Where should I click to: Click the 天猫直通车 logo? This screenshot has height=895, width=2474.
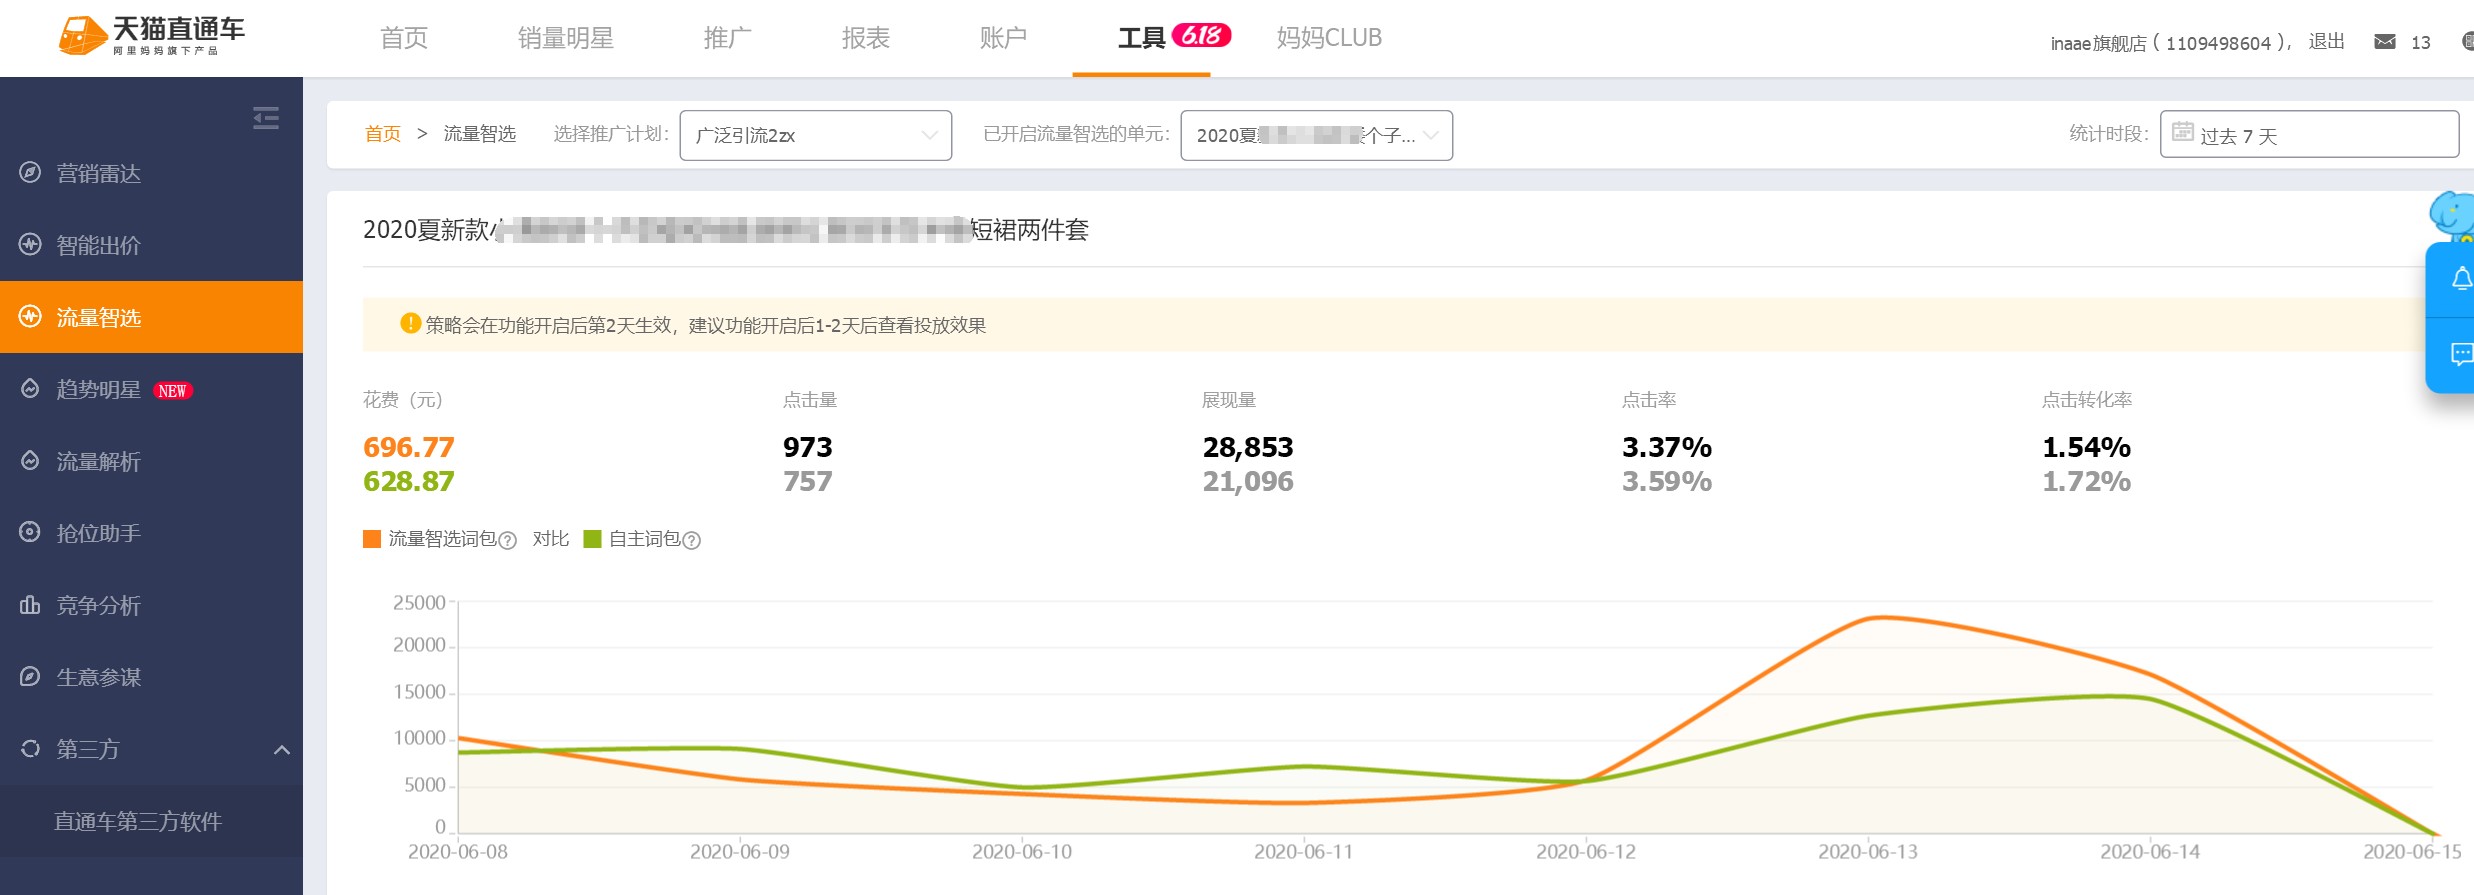[152, 36]
